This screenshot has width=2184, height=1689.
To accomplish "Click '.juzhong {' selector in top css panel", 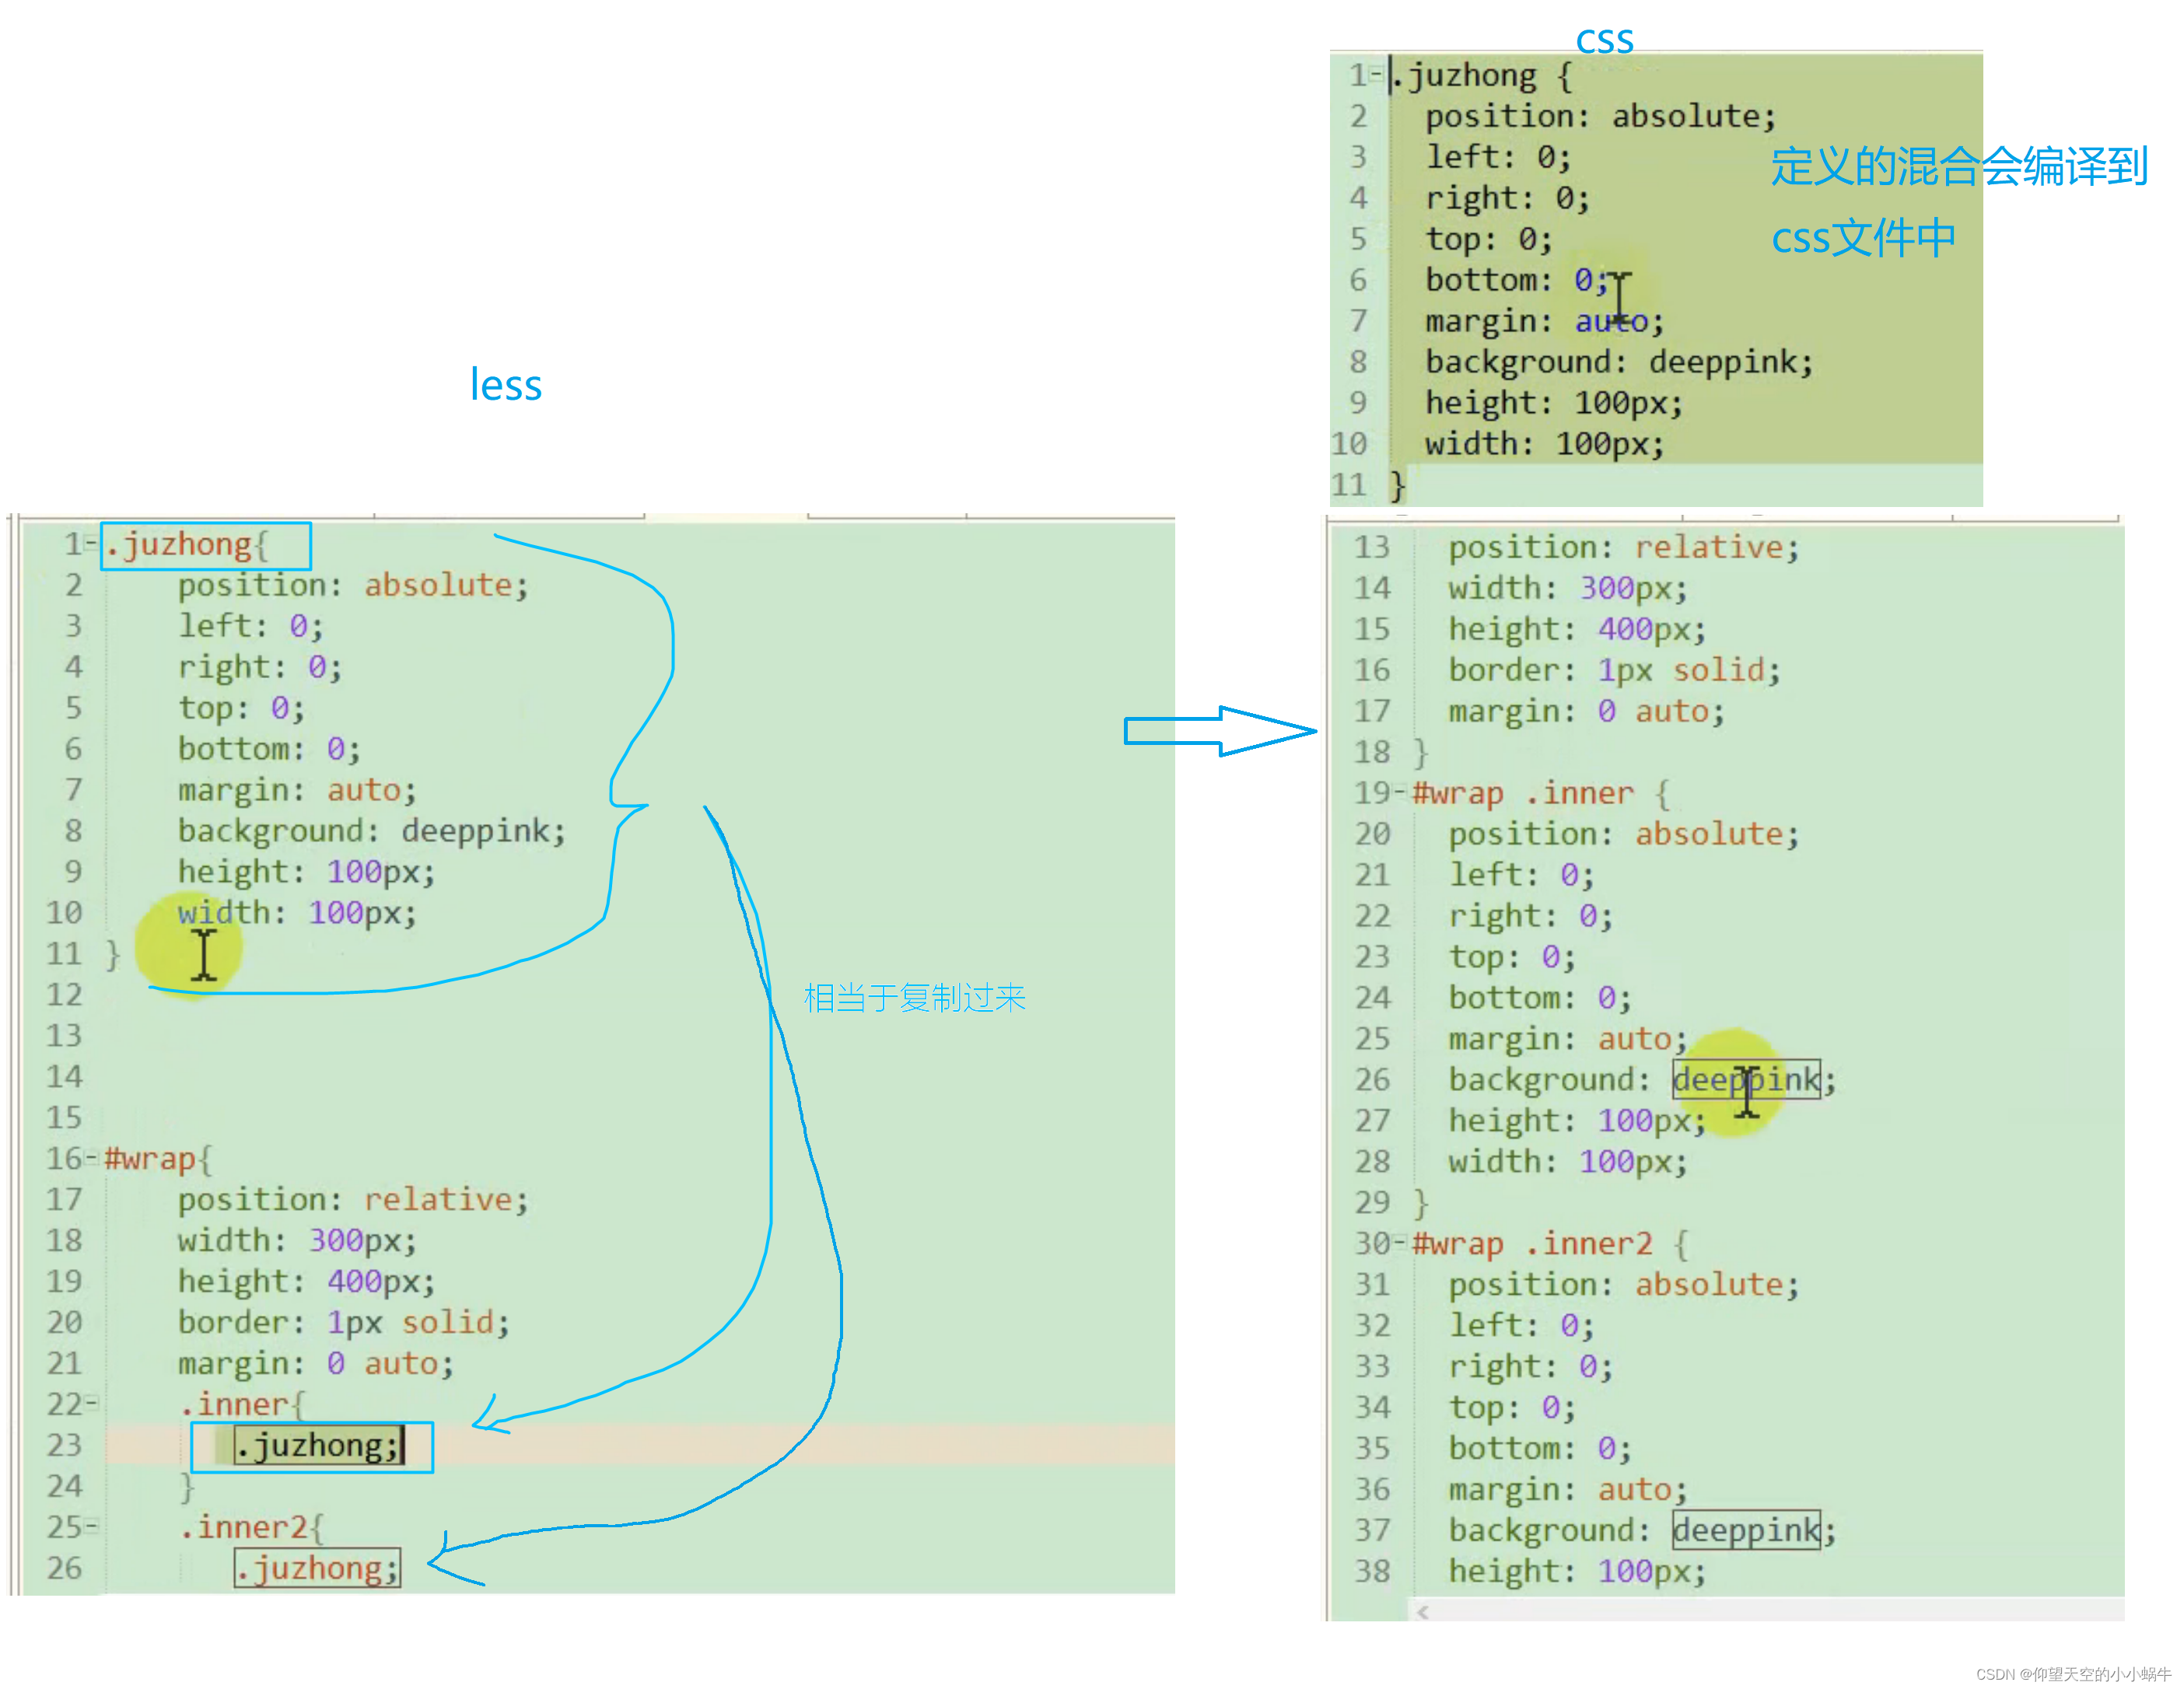I will point(1483,75).
